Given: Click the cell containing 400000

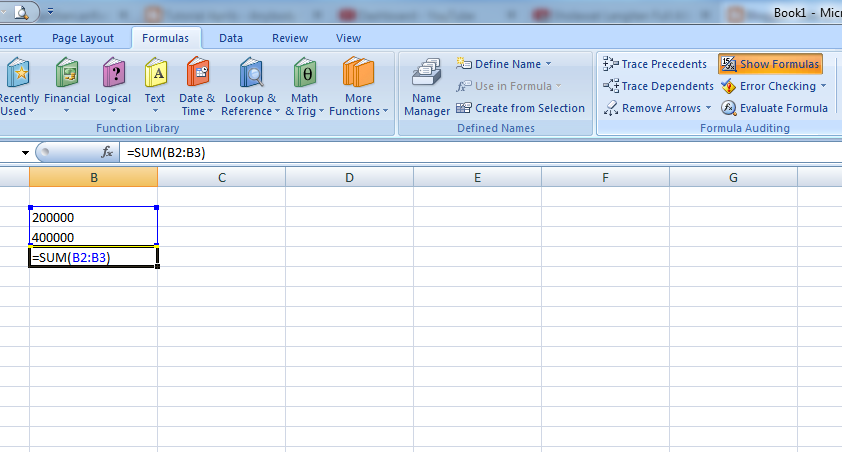Looking at the screenshot, I should 93,237.
